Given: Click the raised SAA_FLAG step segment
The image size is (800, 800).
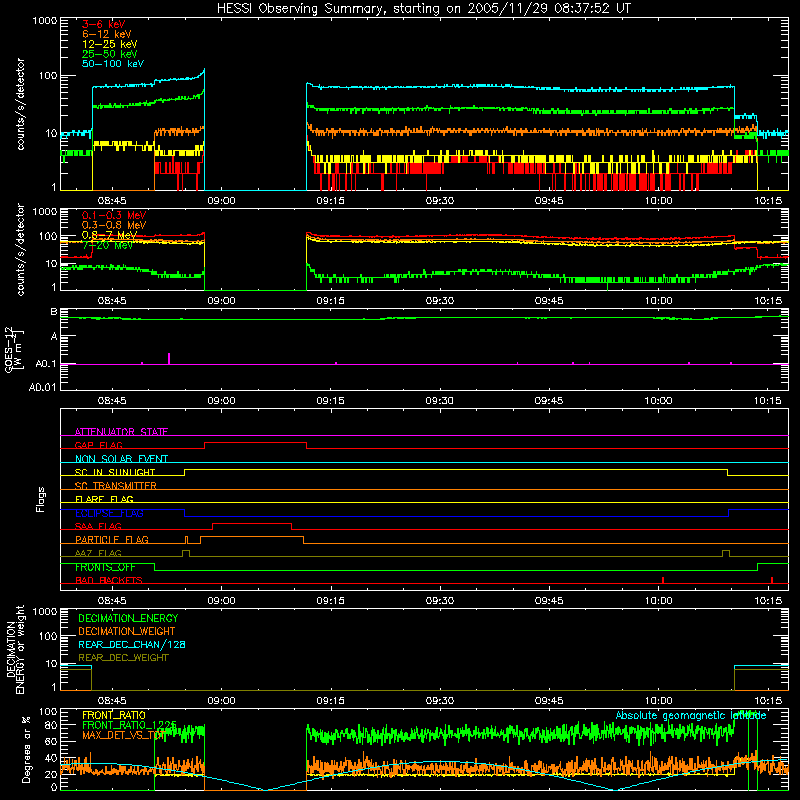Looking at the screenshot, I should tap(252, 523).
